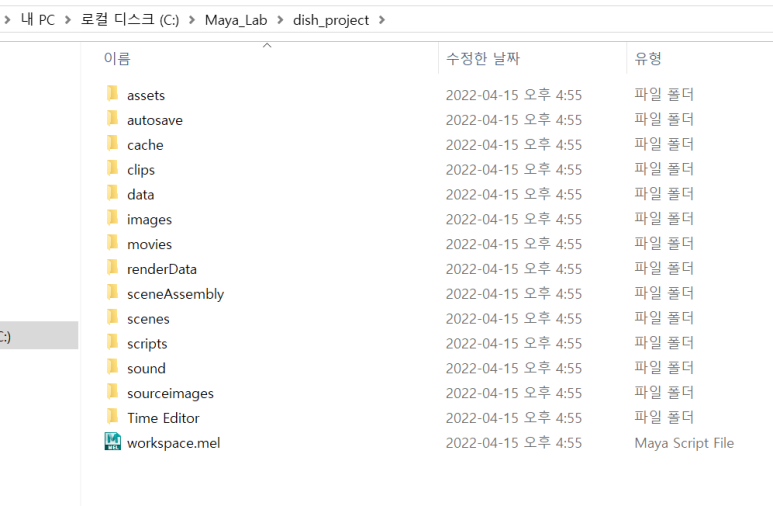Select the data folder icon
The height and width of the screenshot is (506, 773).
click(112, 193)
